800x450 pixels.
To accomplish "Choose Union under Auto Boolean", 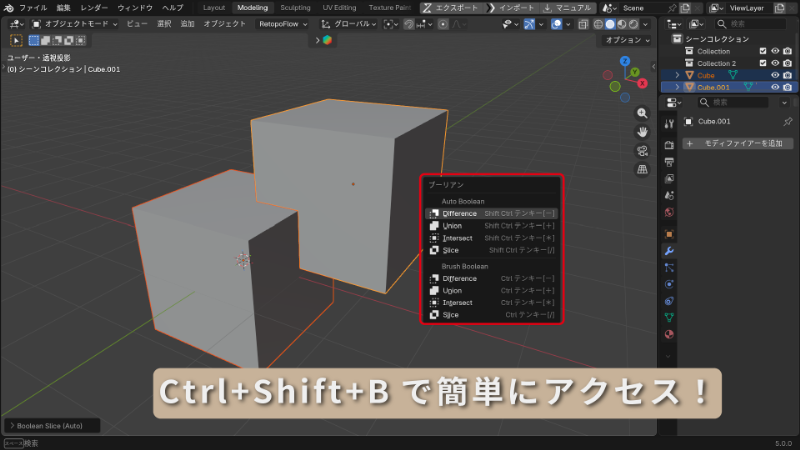I will coord(458,226).
